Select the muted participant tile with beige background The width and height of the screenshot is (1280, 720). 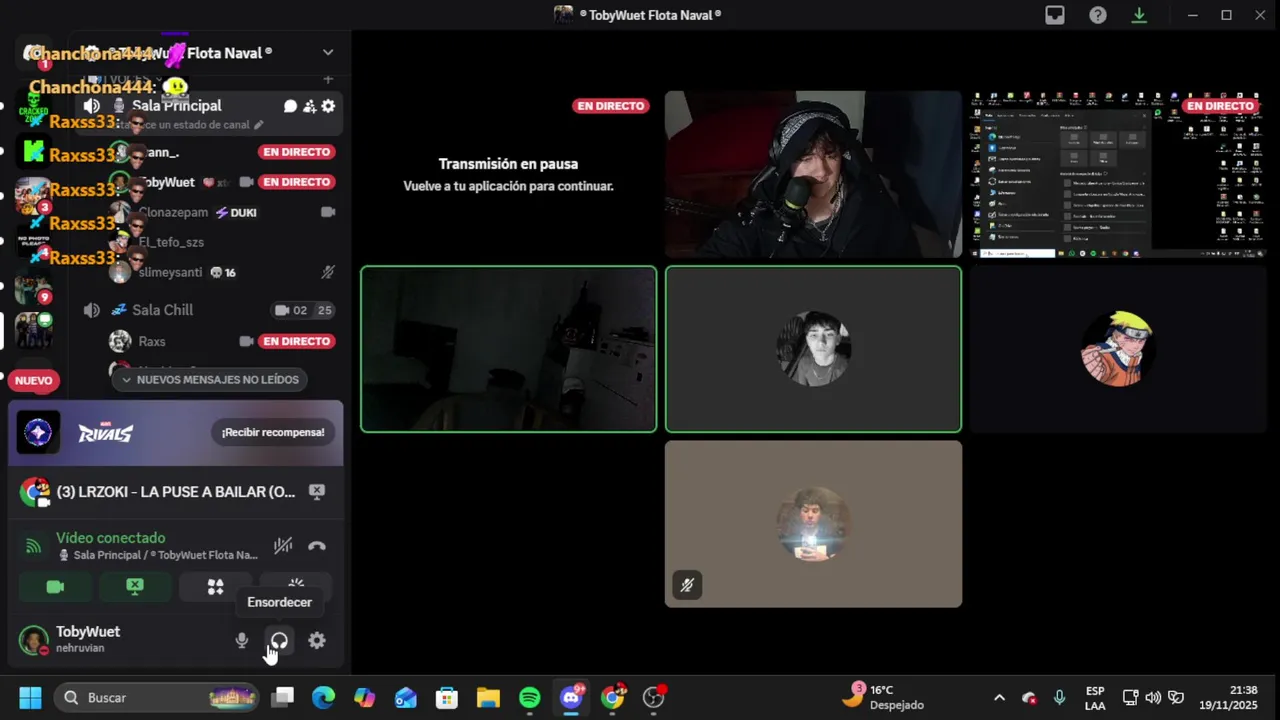[813, 524]
